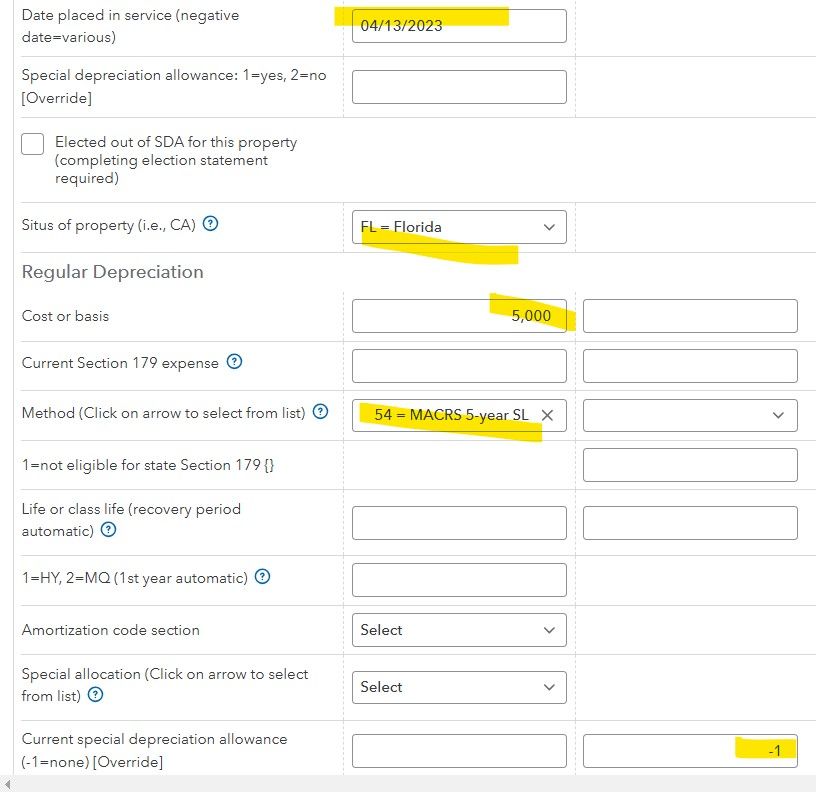Click the Special depreciation allowance override field
816x792 pixels.
pyautogui.click(x=459, y=87)
